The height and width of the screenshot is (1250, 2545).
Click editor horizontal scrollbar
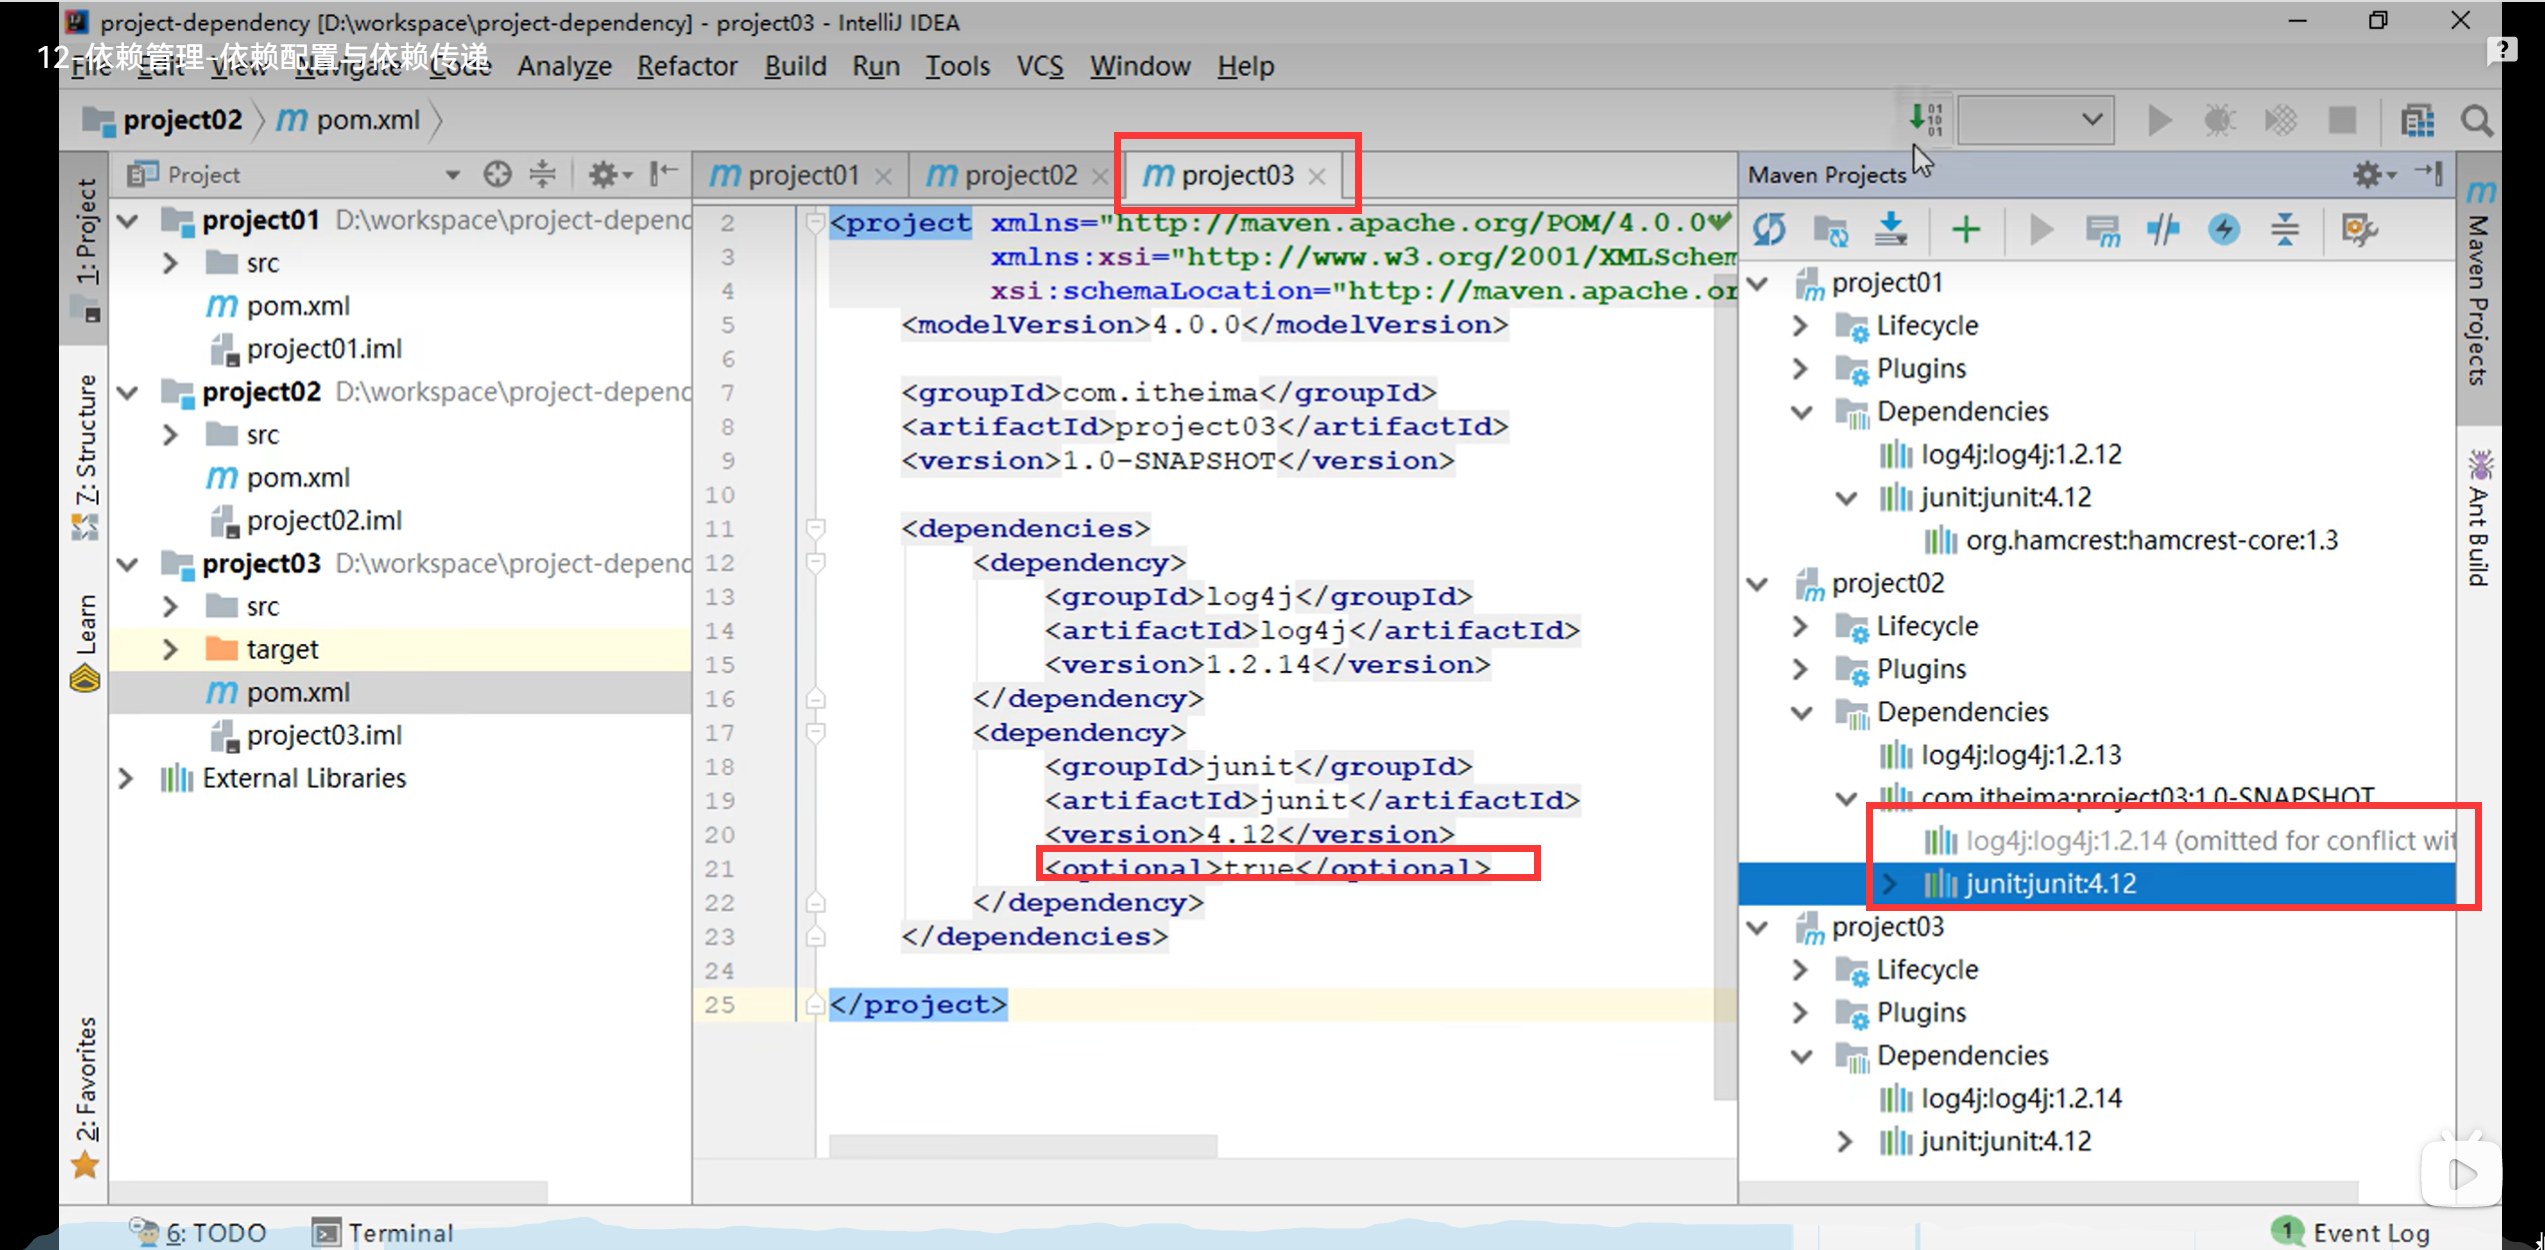pos(1022,1145)
